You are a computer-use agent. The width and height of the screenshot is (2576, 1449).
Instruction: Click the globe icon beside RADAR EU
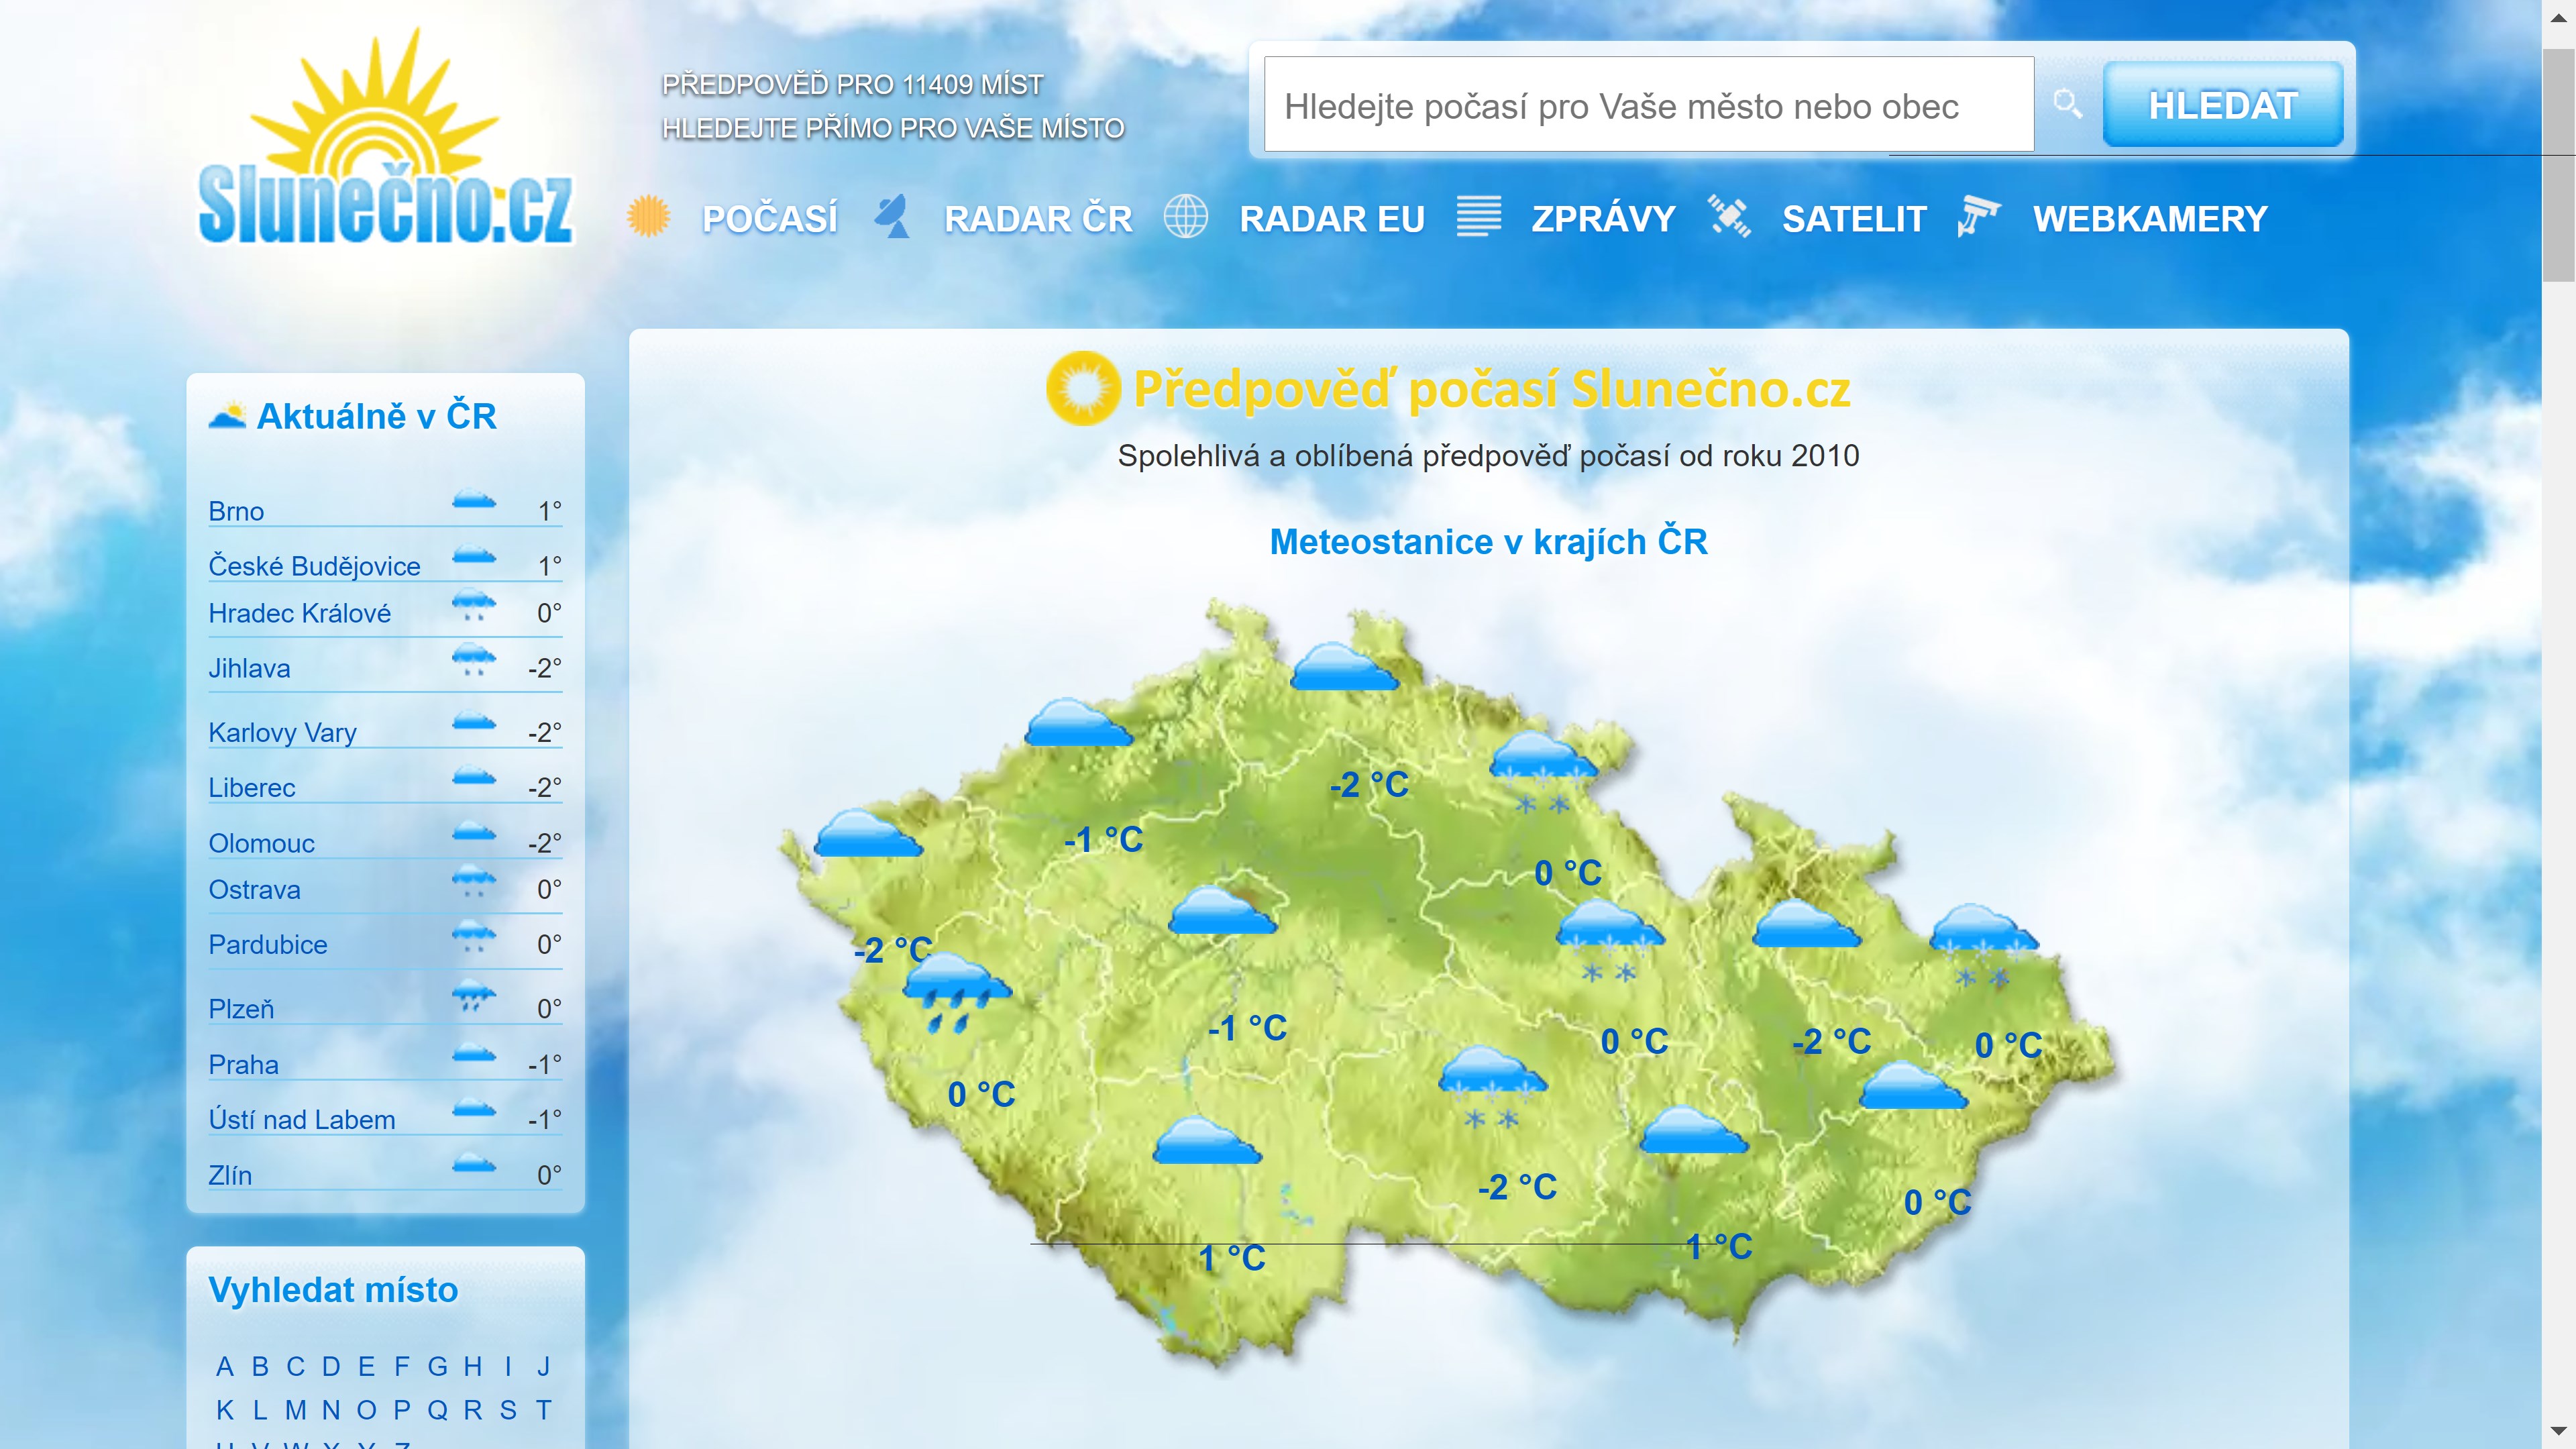point(1185,217)
